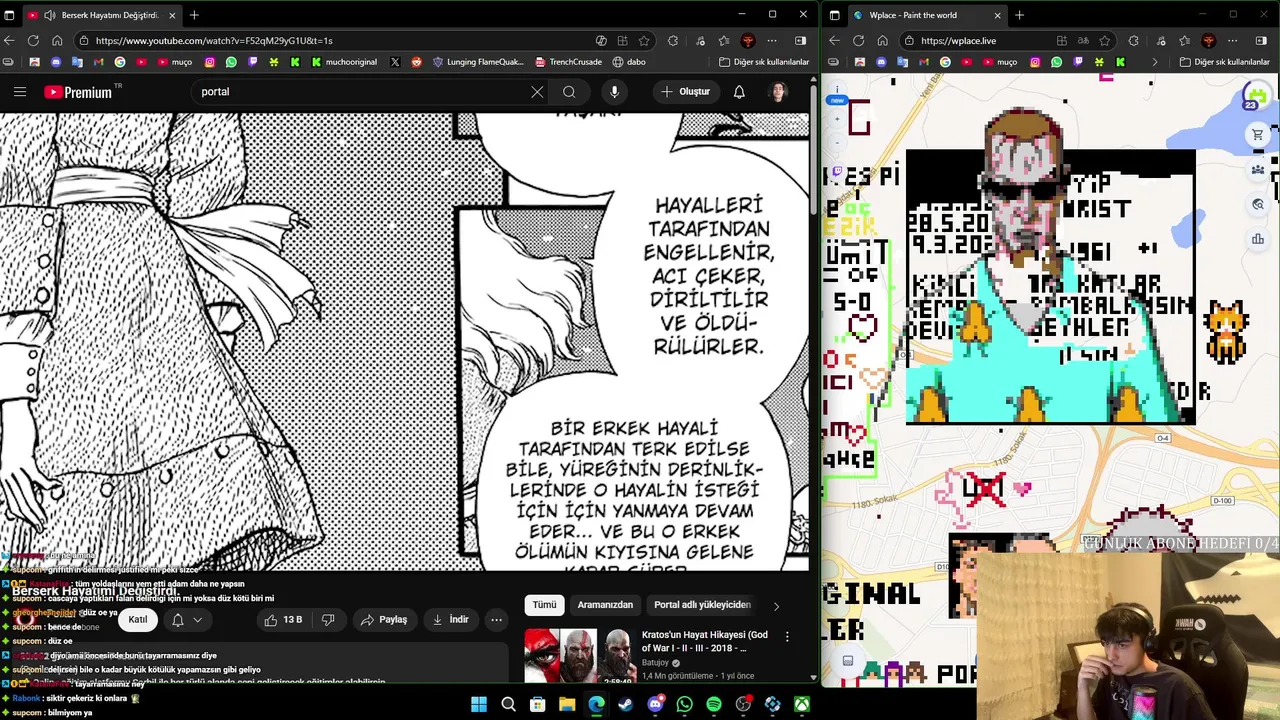This screenshot has width=1280, height=720.
Task: Open options for Kratos'un Hayat Hikayesi video
Action: [x=787, y=637]
